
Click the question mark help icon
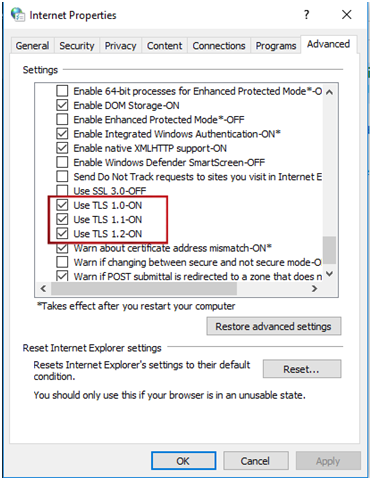point(306,15)
